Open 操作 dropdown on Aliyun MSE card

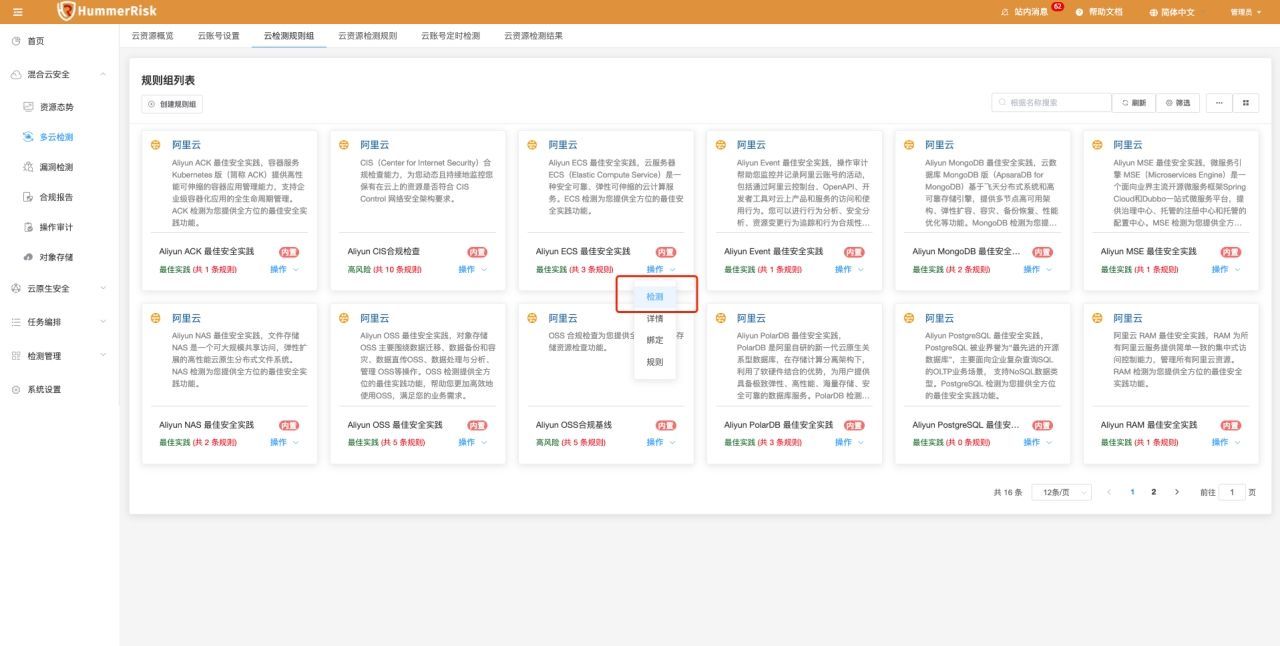point(1225,269)
